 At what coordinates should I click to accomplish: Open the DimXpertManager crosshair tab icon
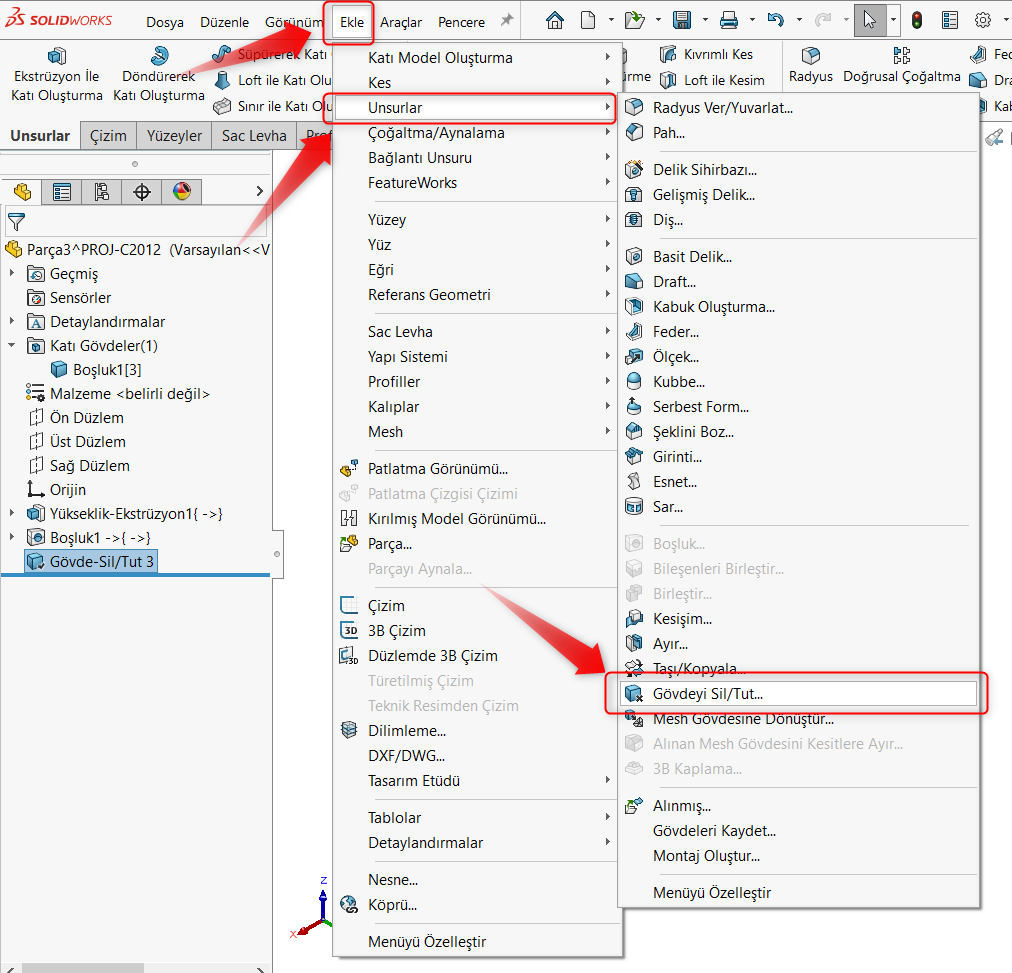142,192
